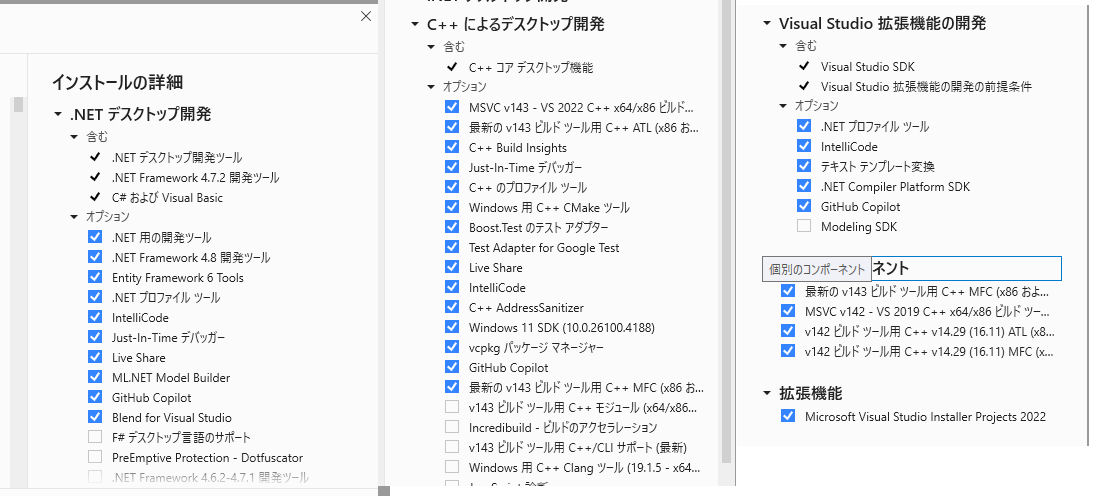The width and height of the screenshot is (1099, 496).
Task: Enable Windows 用 C++ Clang ツール checkbox
Action: tap(452, 468)
